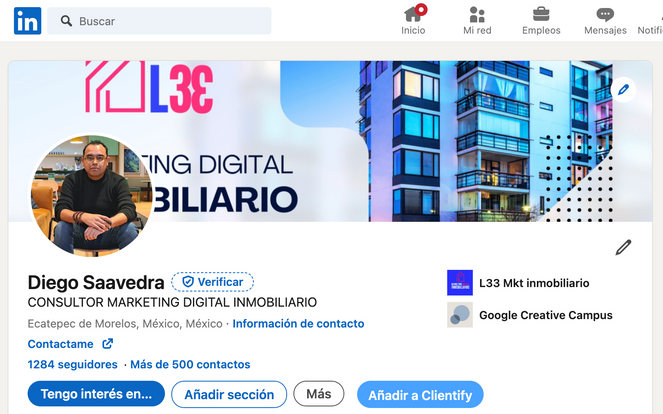
Task: Open the L33 Mkt inmobiliario company entry
Action: point(518,282)
